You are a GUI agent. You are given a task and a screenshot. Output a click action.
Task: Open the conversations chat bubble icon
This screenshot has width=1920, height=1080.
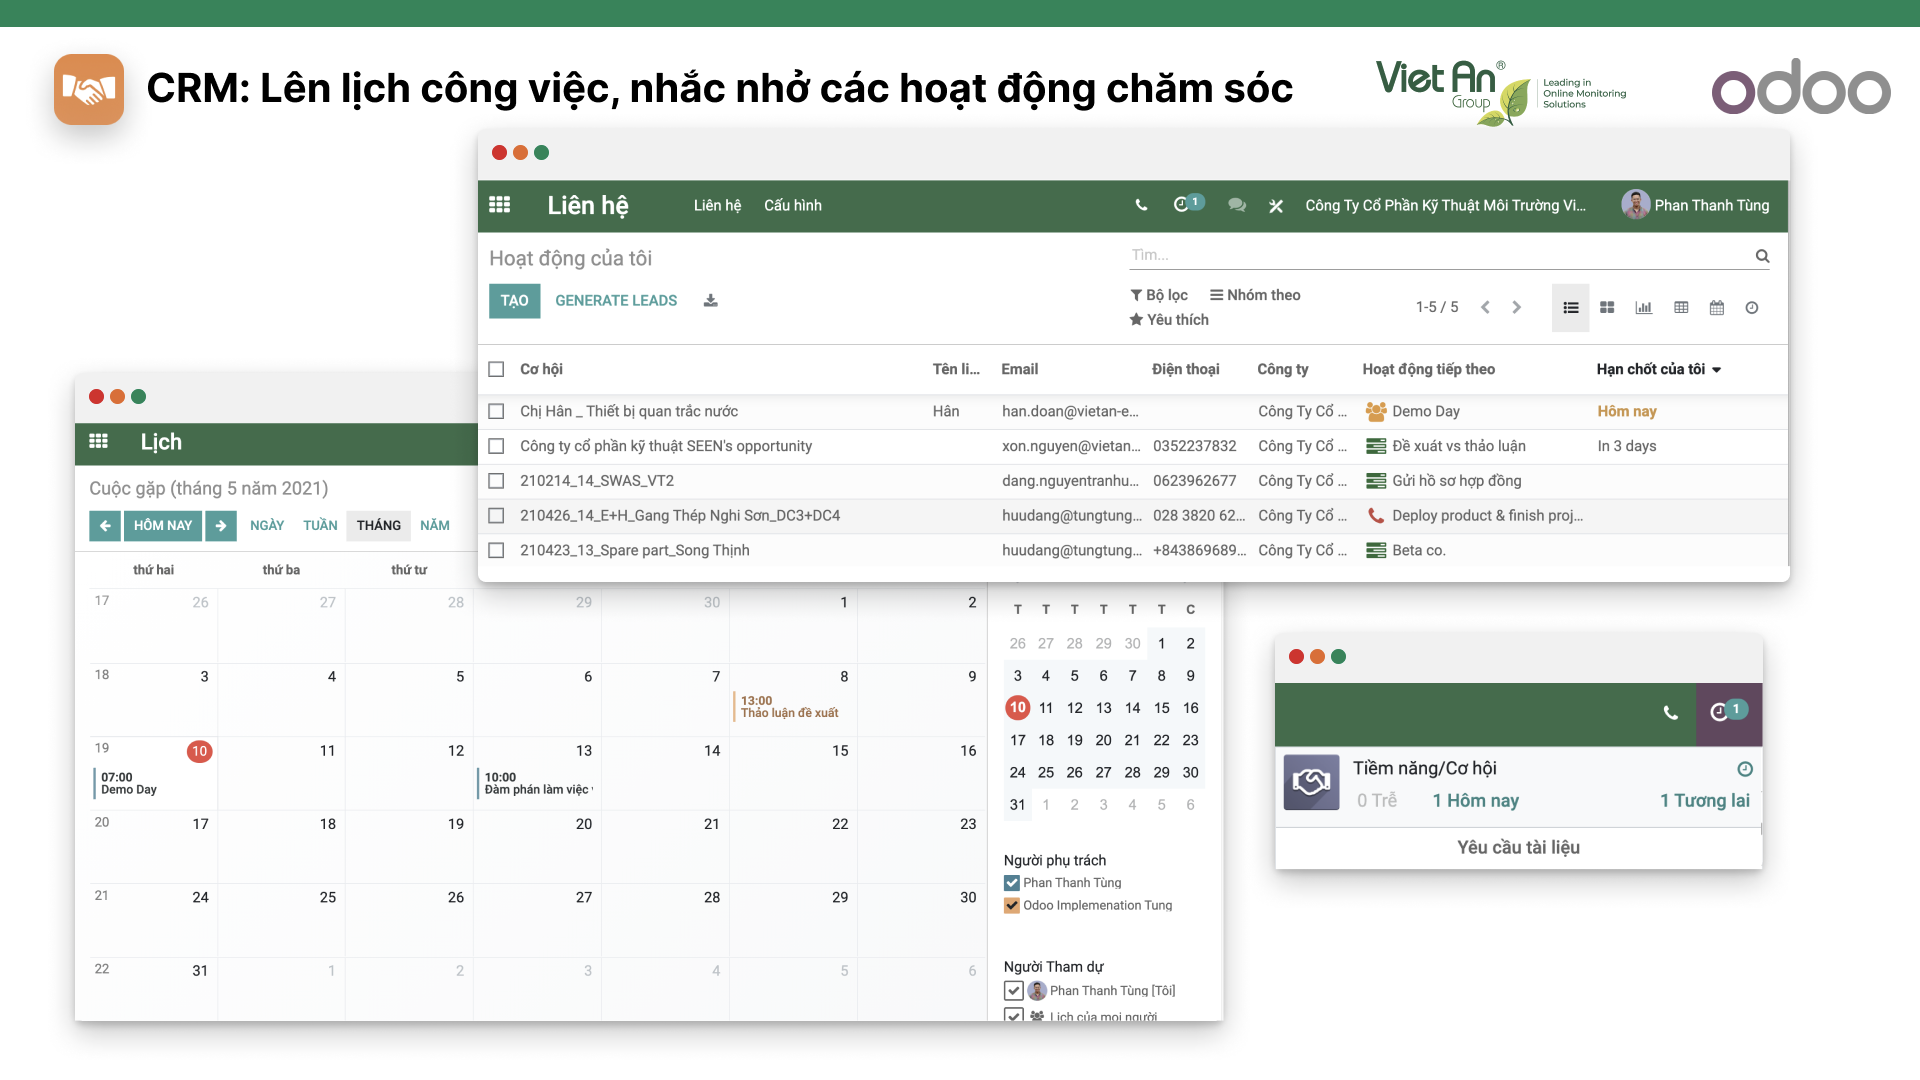click(1237, 205)
